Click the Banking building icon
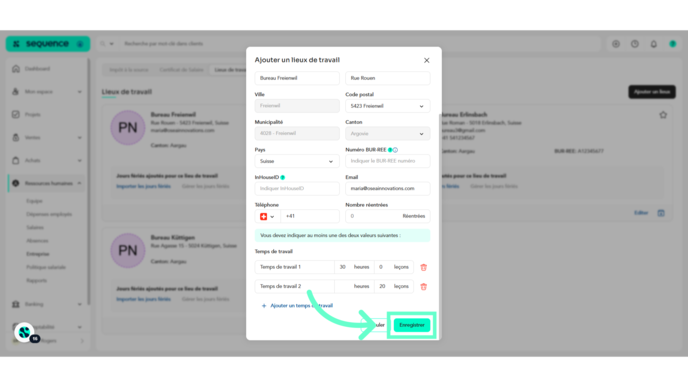This screenshot has height=387, width=688. coord(16,304)
